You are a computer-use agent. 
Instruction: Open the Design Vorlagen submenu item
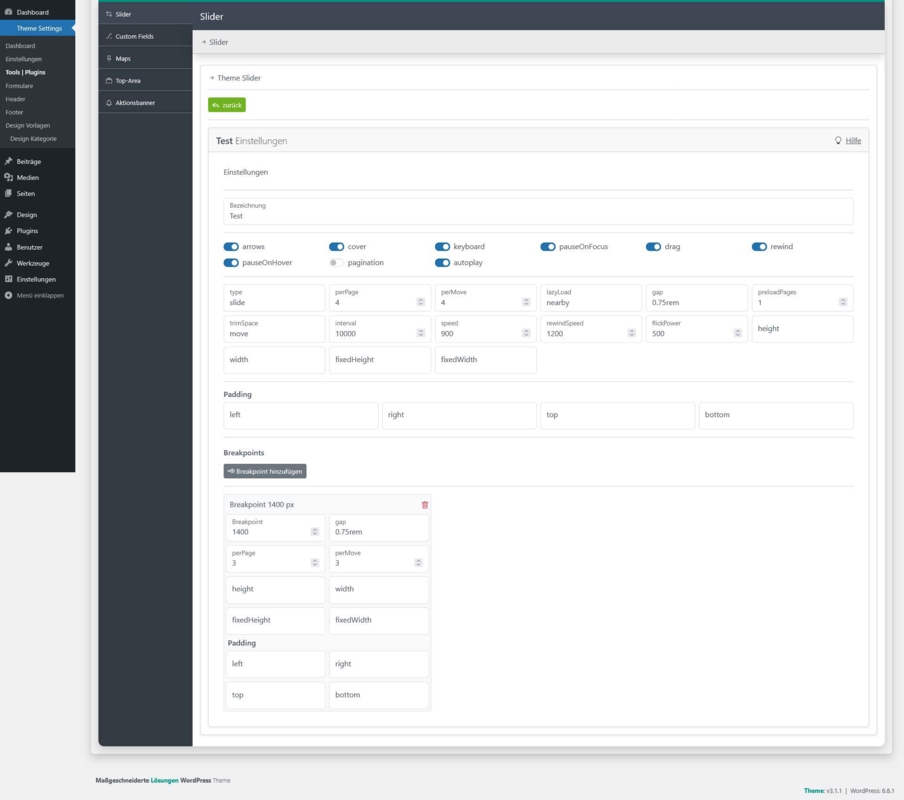pos(28,126)
